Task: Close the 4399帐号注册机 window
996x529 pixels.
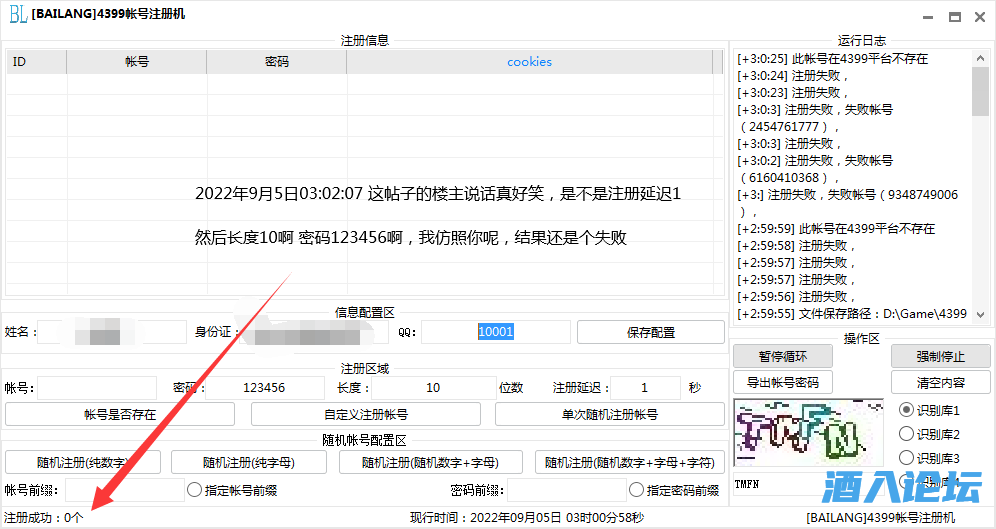Action: pos(980,17)
